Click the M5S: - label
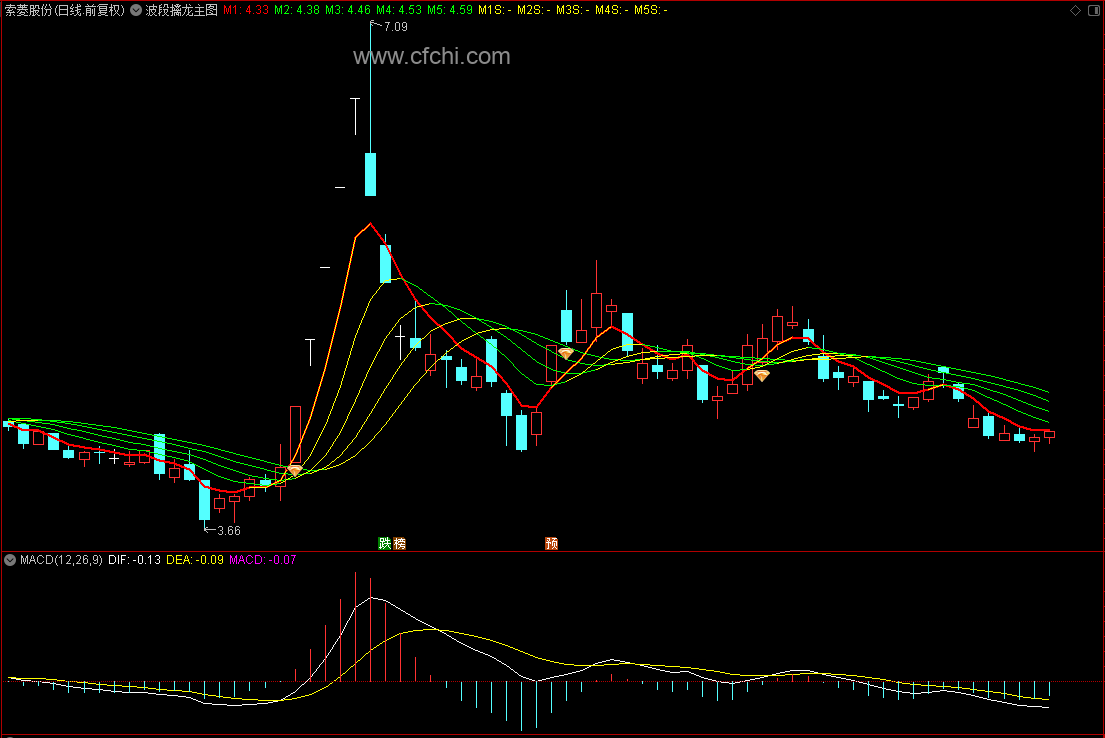 pyautogui.click(x=651, y=10)
